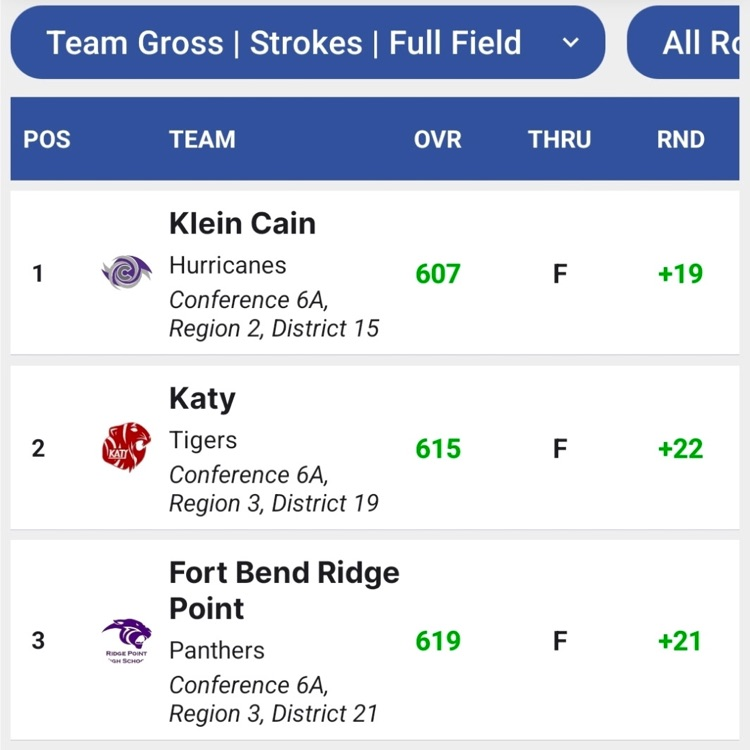Sort by the RND column header
The image size is (750, 750).
point(681,139)
